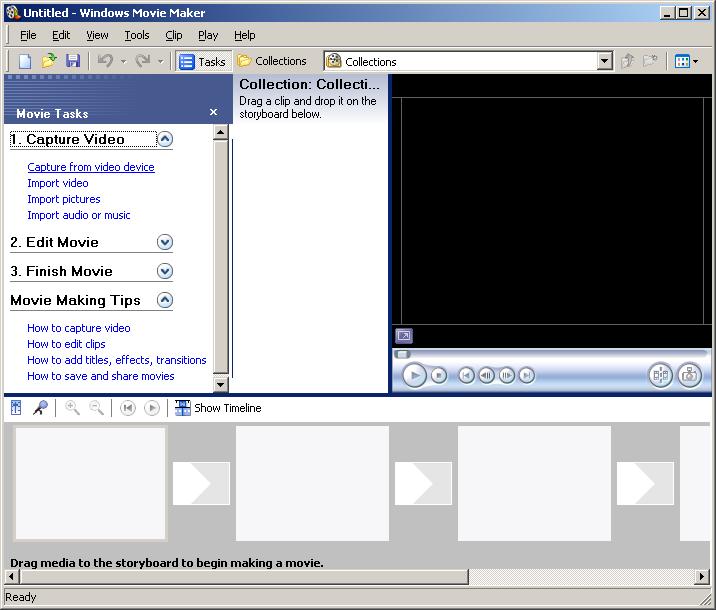Split the clip at current frame

[x=660, y=376]
